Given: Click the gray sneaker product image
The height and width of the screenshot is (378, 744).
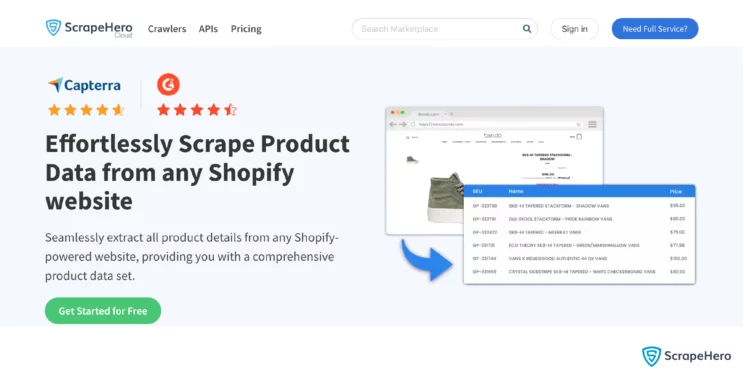Looking at the screenshot, I should click(445, 198).
